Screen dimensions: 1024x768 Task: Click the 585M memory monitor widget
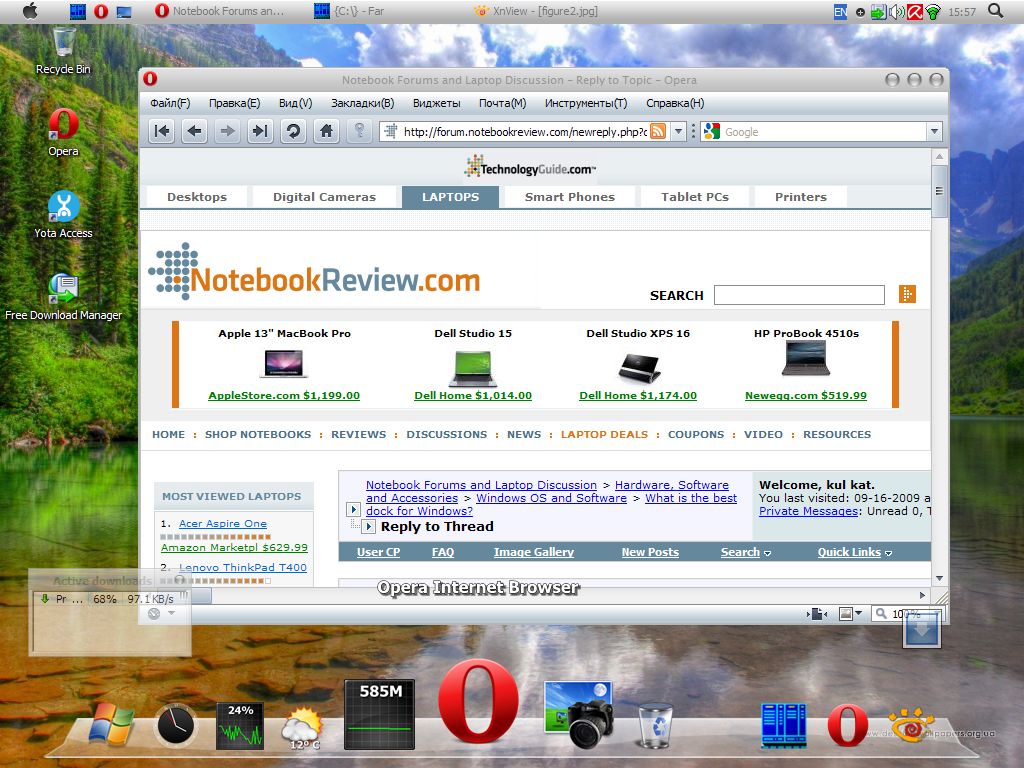click(x=379, y=714)
